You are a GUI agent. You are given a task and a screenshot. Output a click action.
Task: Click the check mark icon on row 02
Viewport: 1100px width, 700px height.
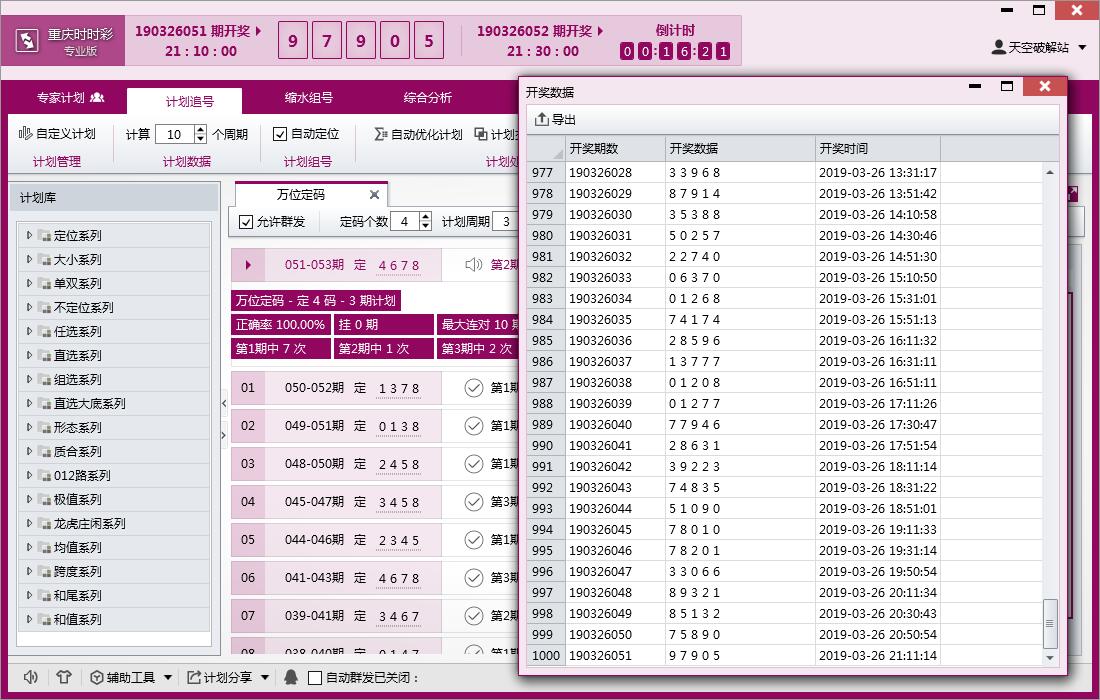click(x=474, y=426)
